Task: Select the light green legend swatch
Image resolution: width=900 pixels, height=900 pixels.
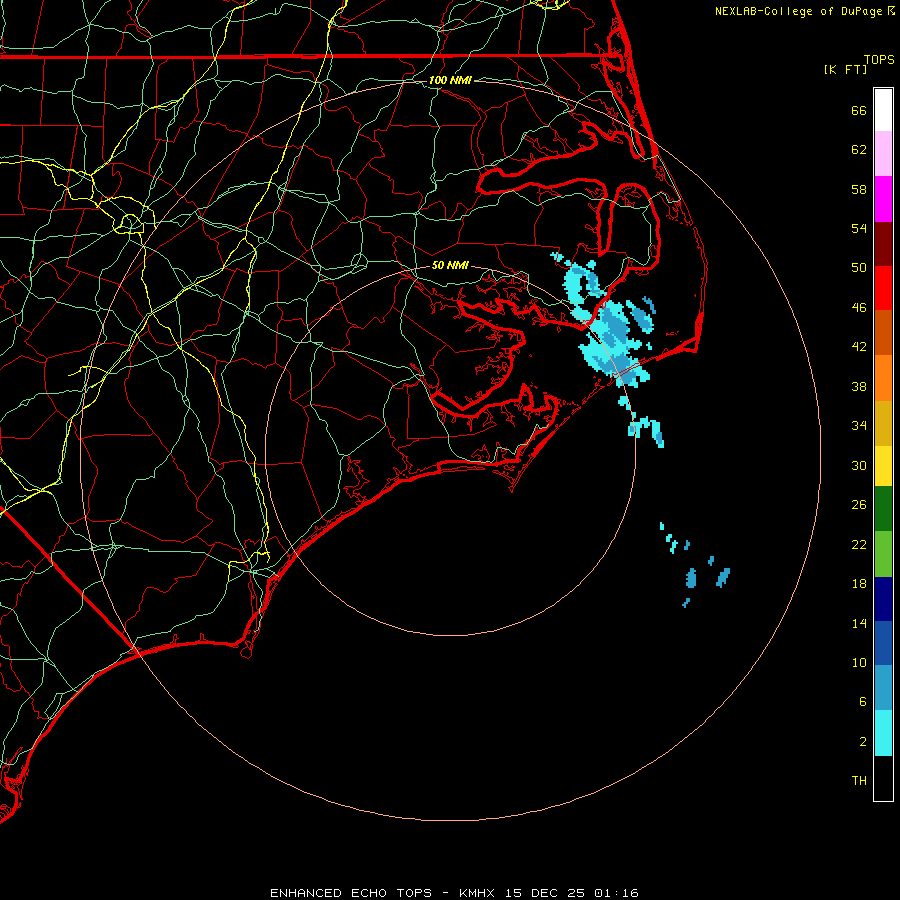Action: [883, 554]
